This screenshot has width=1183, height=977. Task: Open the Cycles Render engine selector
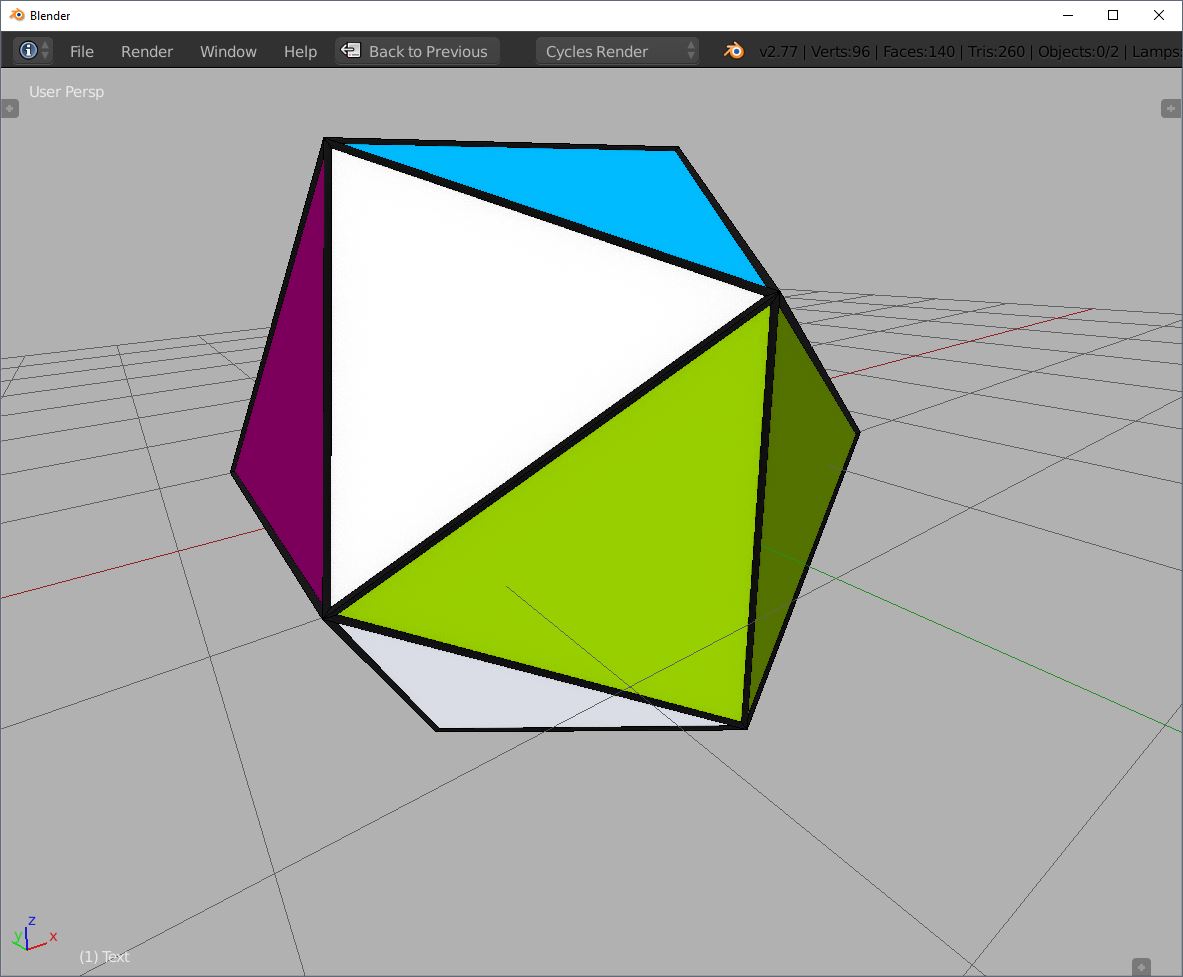tap(607, 51)
